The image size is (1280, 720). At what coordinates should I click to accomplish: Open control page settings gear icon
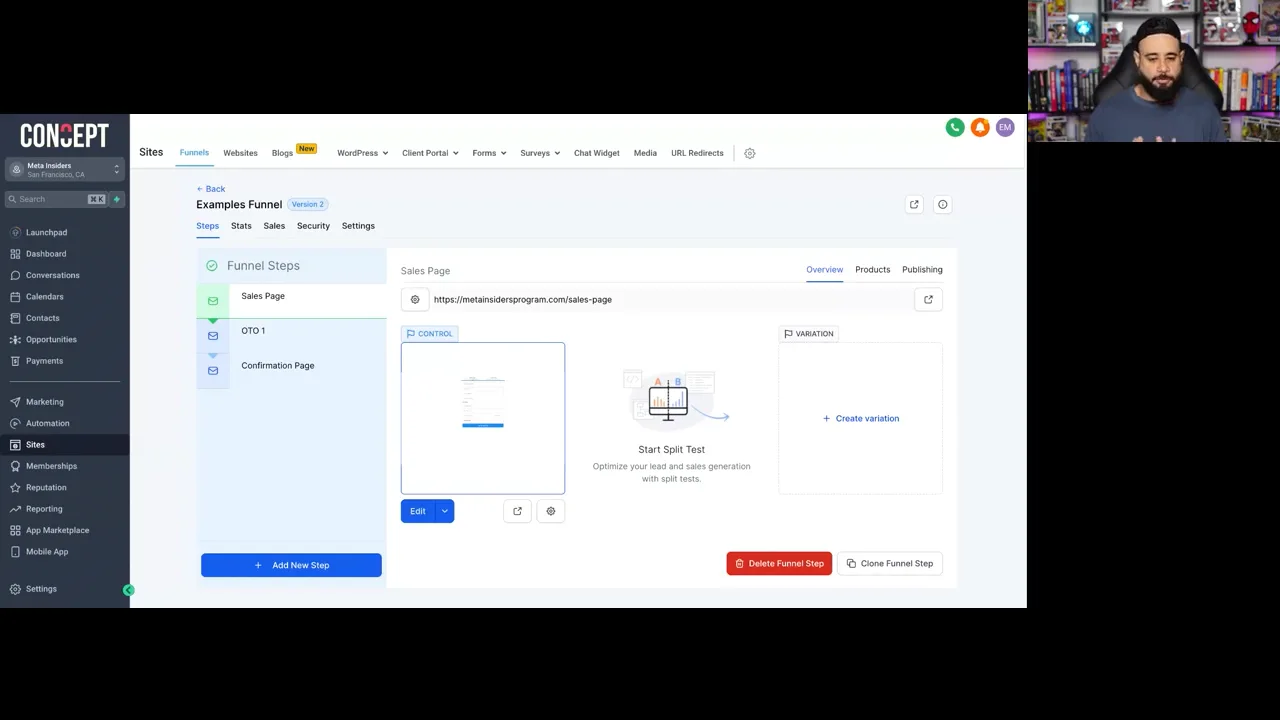click(550, 511)
